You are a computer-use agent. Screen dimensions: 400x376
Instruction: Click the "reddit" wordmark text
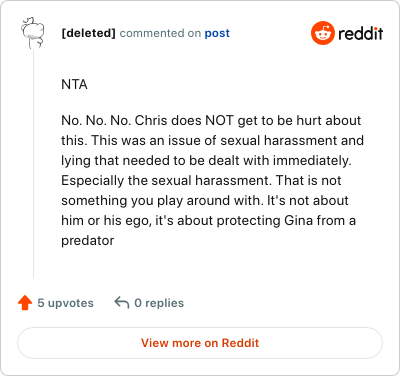(361, 33)
